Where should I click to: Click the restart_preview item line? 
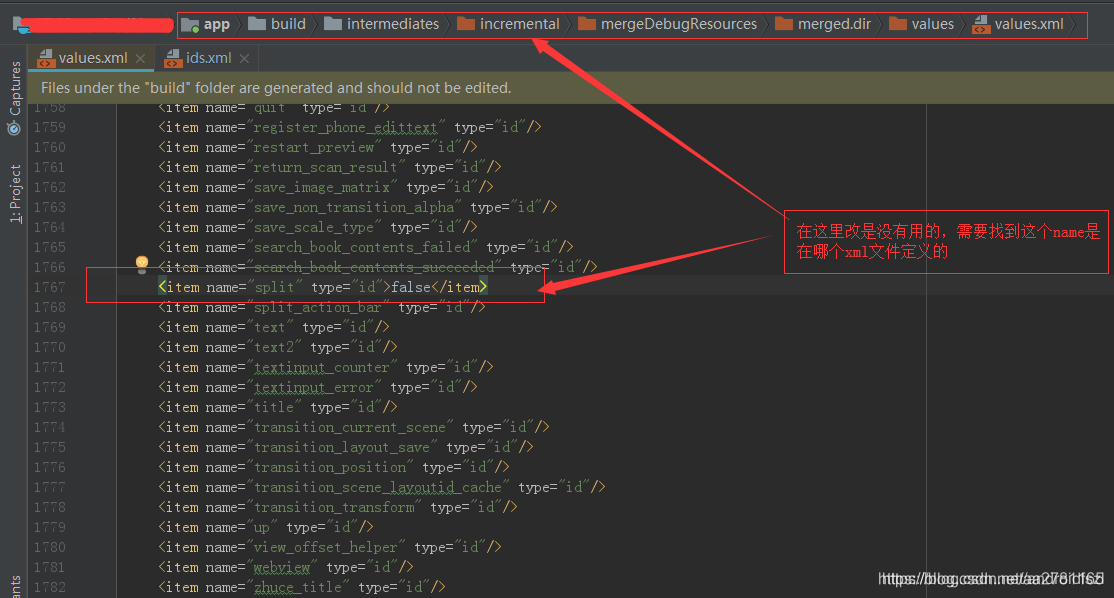pos(318,147)
